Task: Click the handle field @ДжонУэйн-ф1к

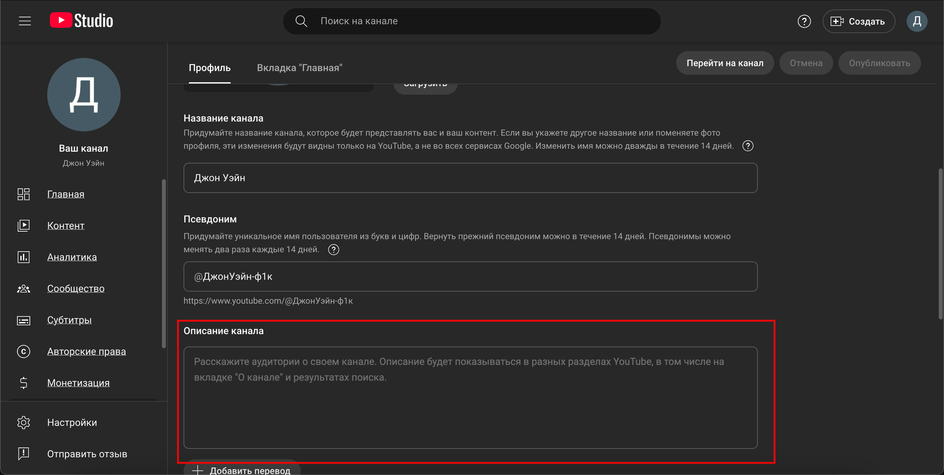Action: (x=470, y=277)
